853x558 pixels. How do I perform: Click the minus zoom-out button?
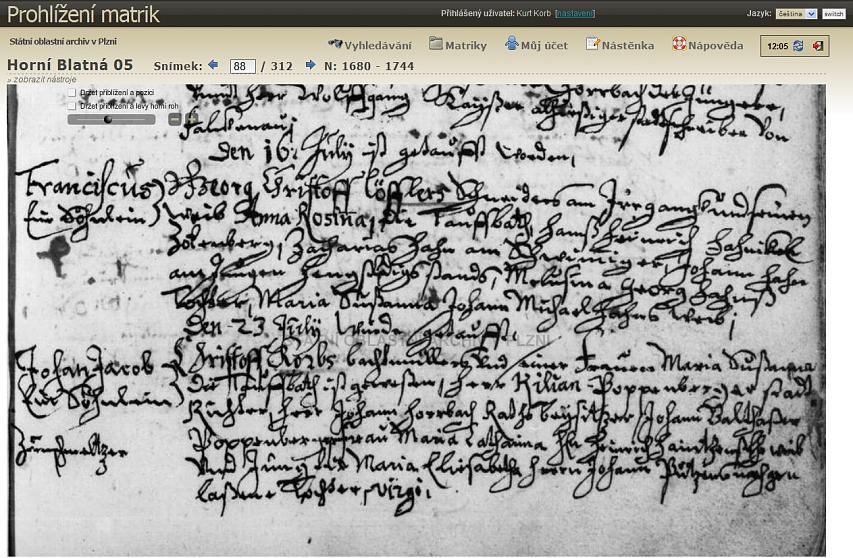(175, 119)
